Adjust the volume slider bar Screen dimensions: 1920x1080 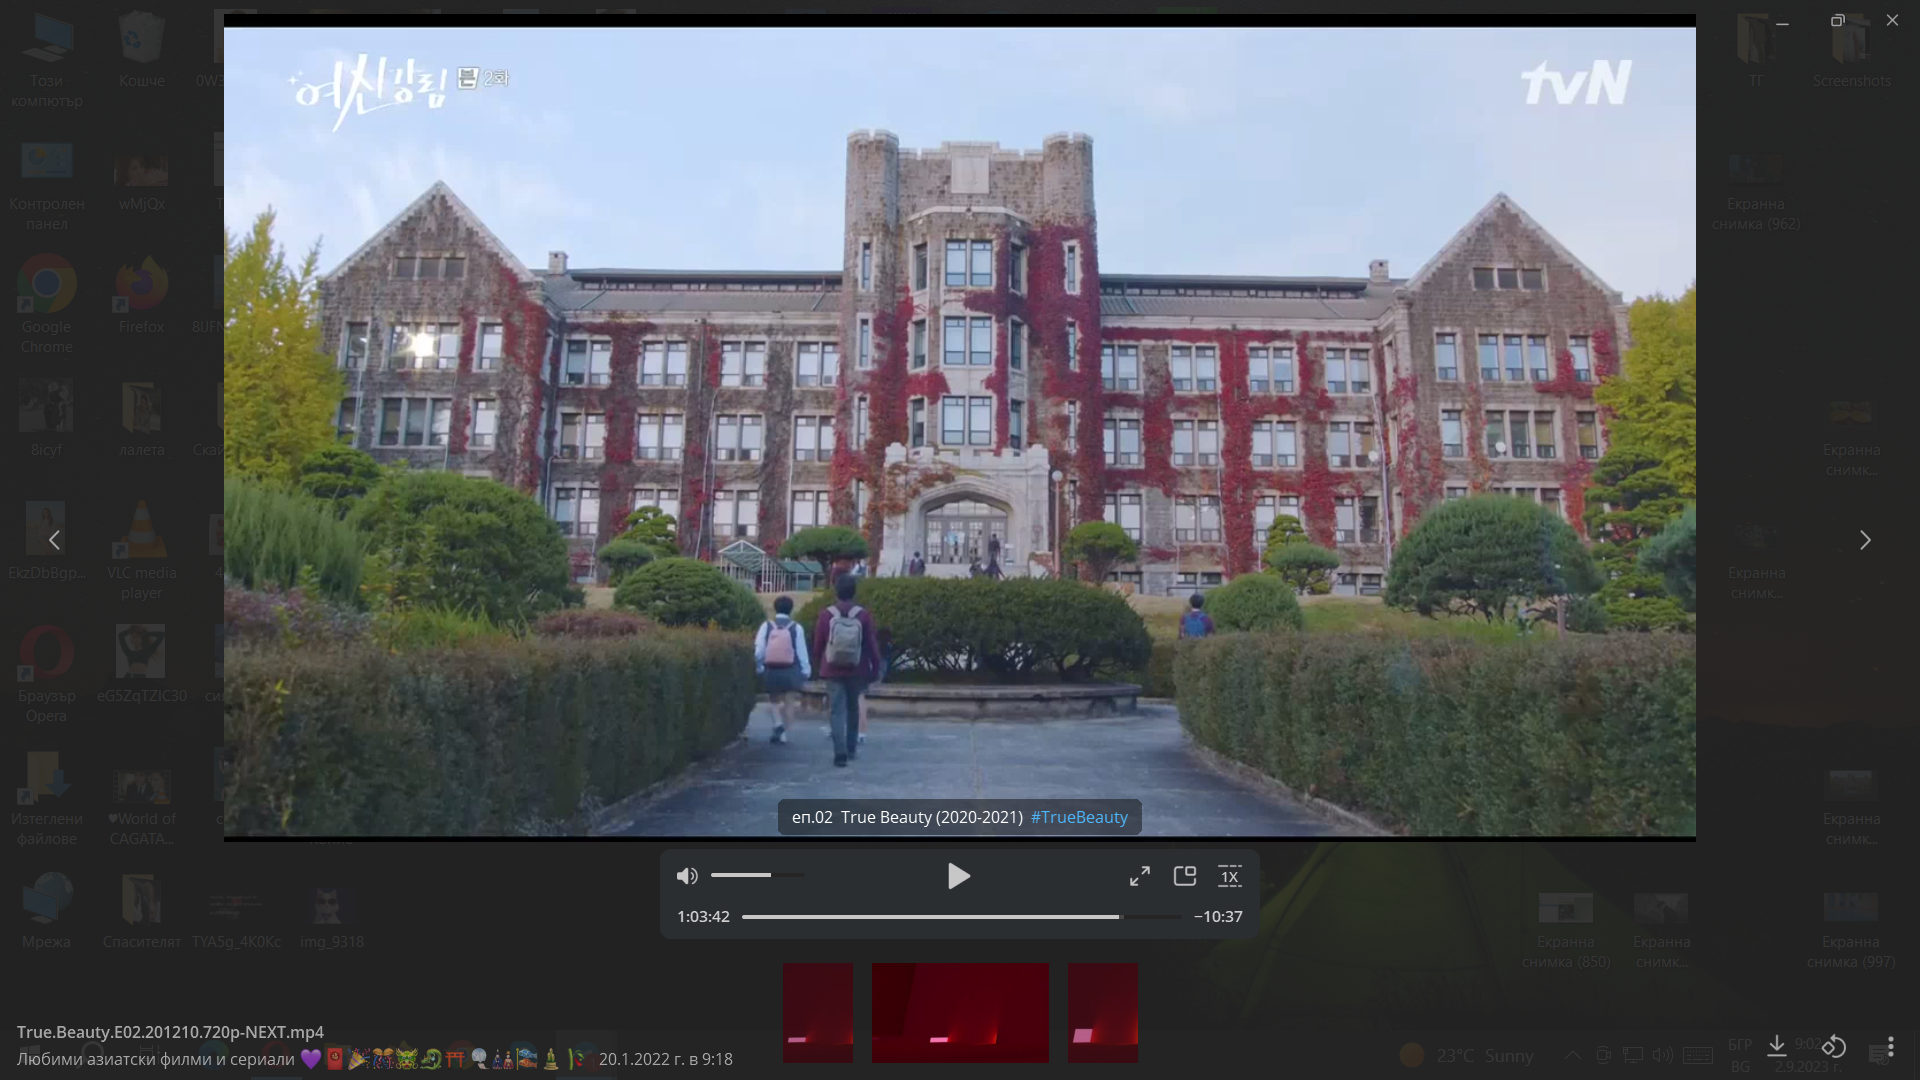coord(756,875)
